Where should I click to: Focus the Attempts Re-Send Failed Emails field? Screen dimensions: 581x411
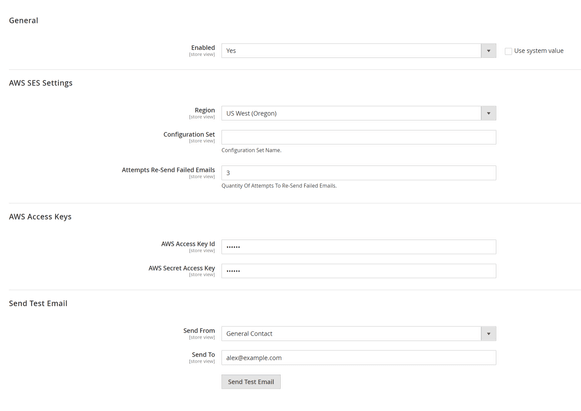(x=359, y=173)
